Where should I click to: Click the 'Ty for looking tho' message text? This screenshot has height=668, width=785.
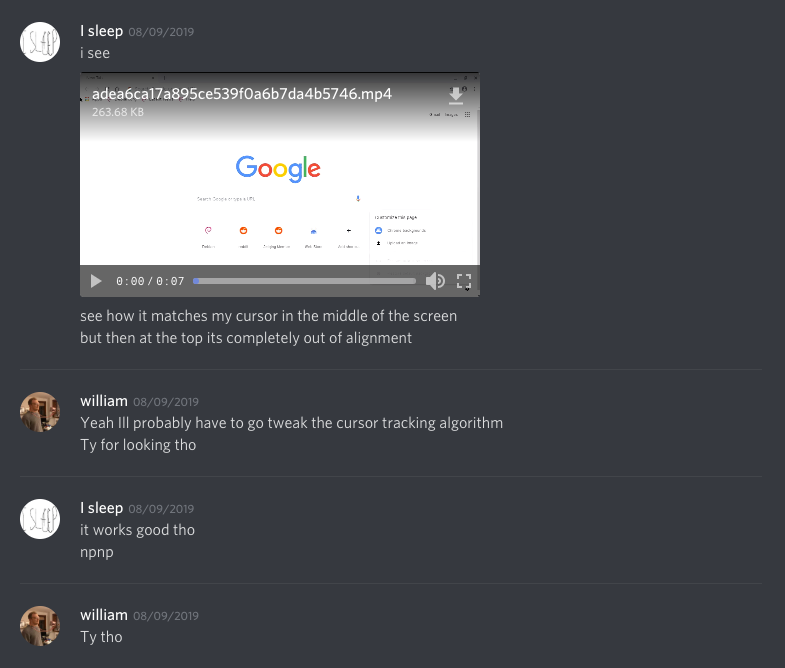(x=138, y=445)
